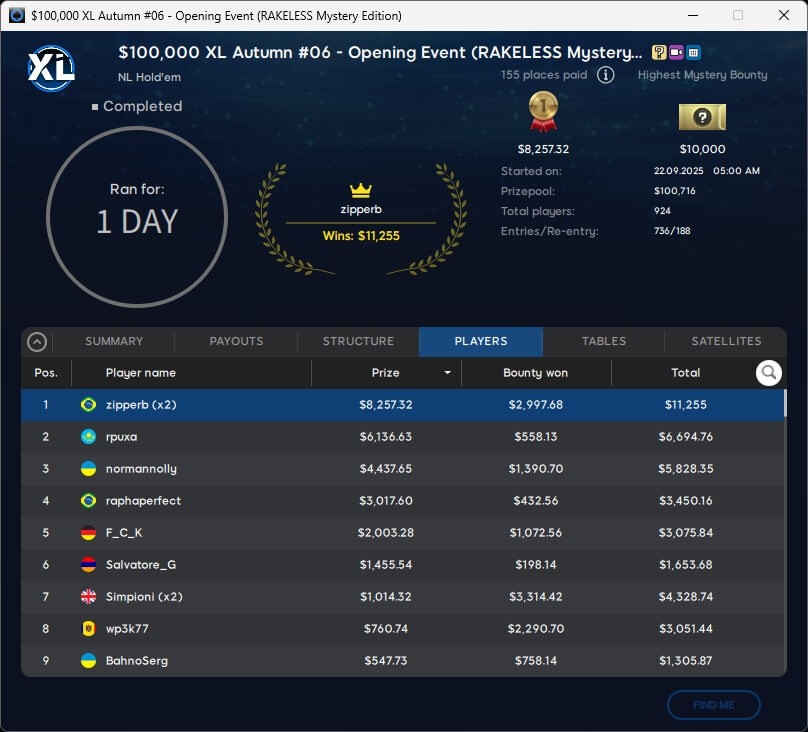Click the golden mystery bounty ticket icon
This screenshot has width=808, height=732.
(702, 117)
